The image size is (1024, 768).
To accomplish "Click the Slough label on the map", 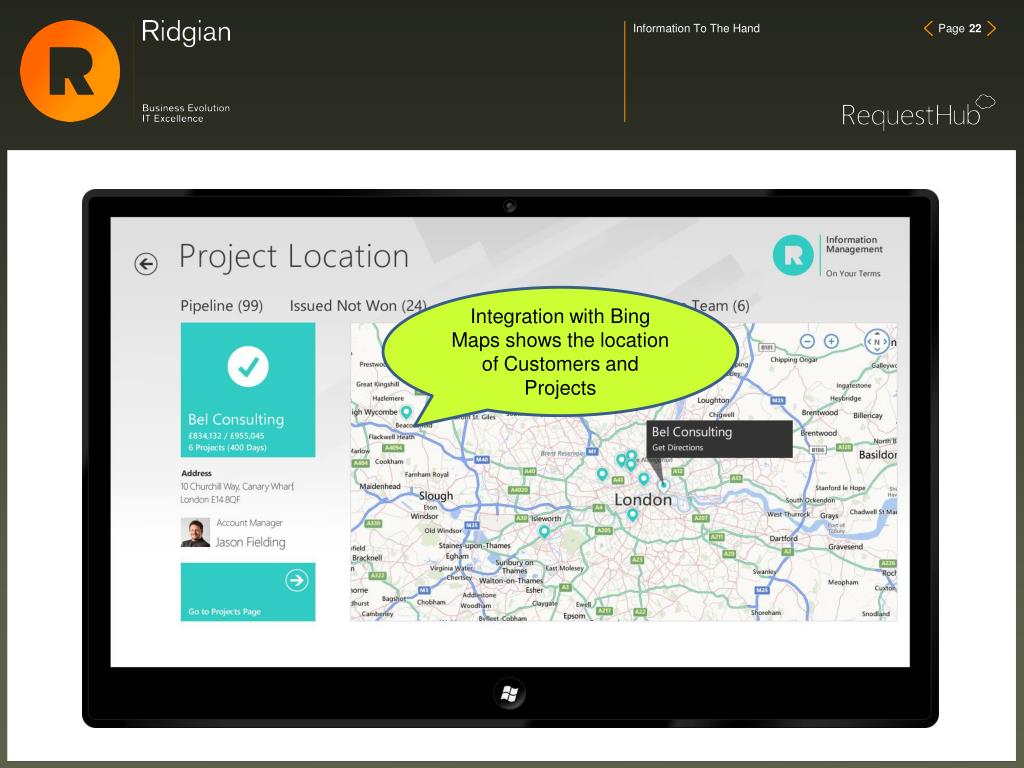I will [x=436, y=496].
